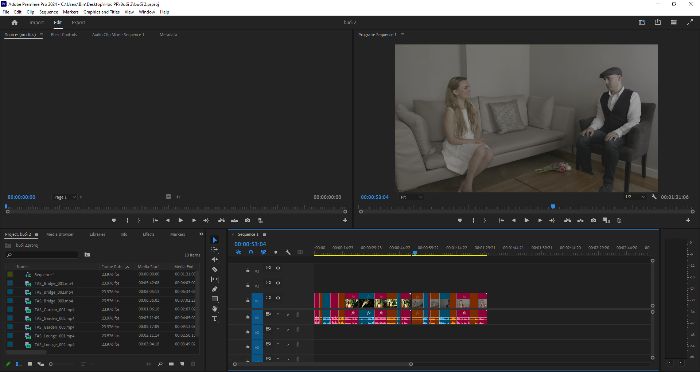The width and height of the screenshot is (700, 372).
Task: Play in the Program Monitor
Action: pyautogui.click(x=527, y=220)
